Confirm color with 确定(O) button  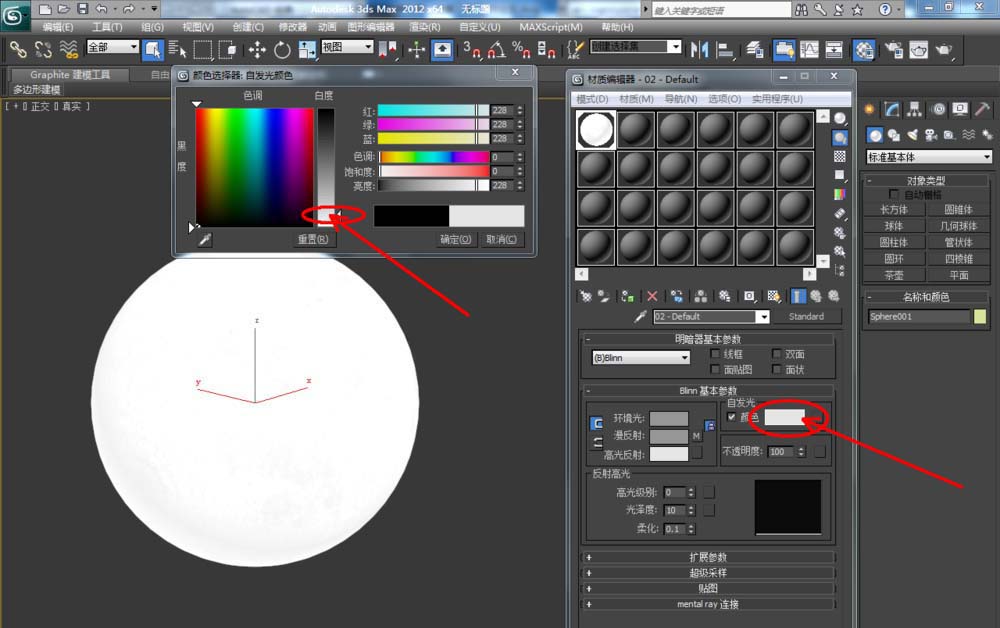click(x=455, y=240)
